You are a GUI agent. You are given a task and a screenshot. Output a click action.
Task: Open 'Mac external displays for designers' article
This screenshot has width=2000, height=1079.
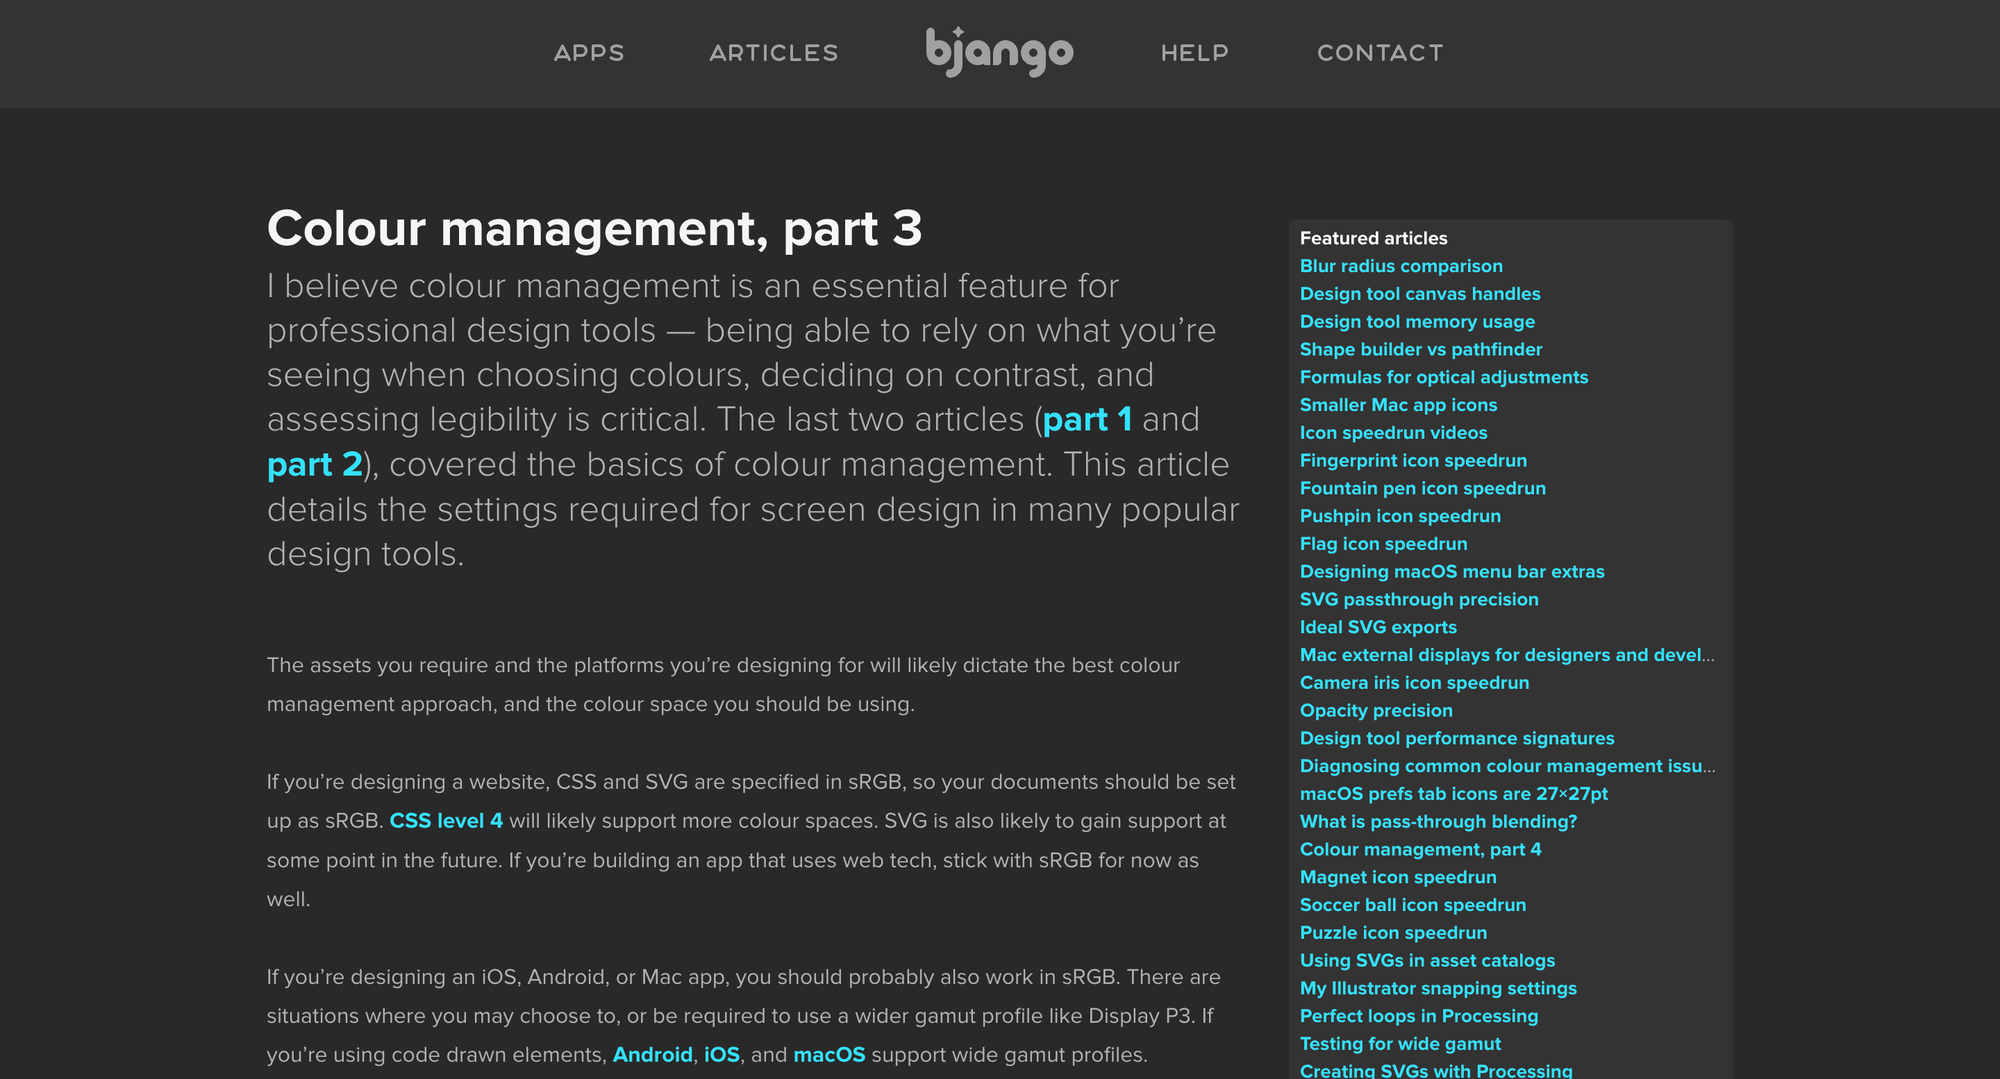pos(1507,655)
